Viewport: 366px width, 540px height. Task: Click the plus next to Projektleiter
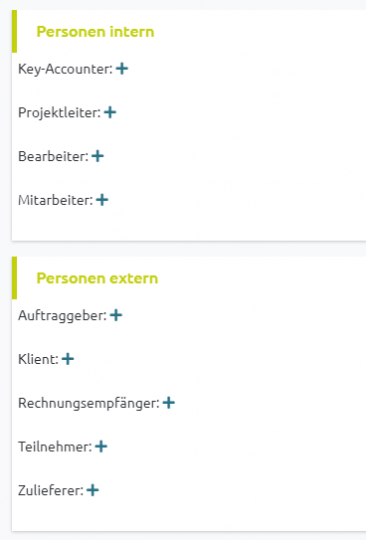[x=110, y=112]
